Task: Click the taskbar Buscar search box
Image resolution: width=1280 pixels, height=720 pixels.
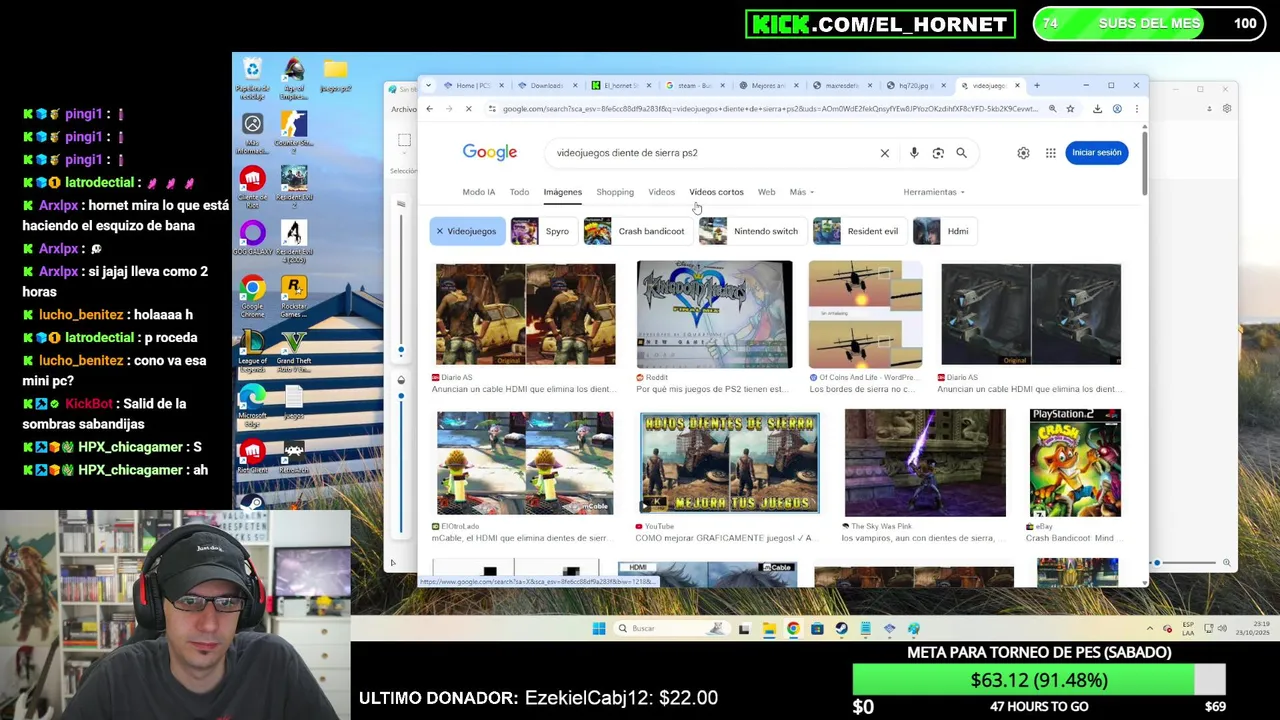Action: (670, 628)
